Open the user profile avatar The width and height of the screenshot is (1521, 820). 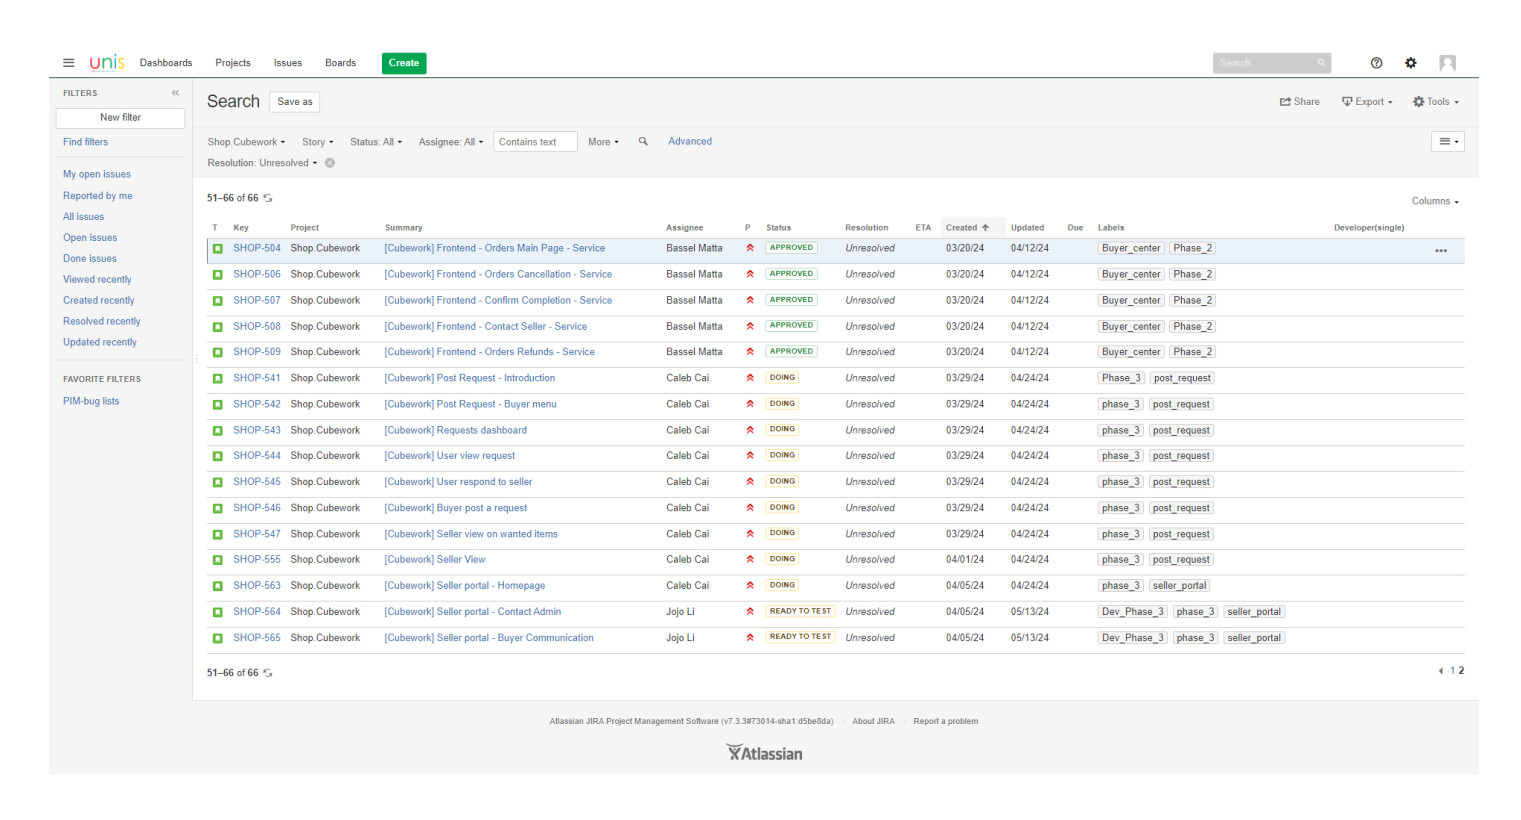1447,63
